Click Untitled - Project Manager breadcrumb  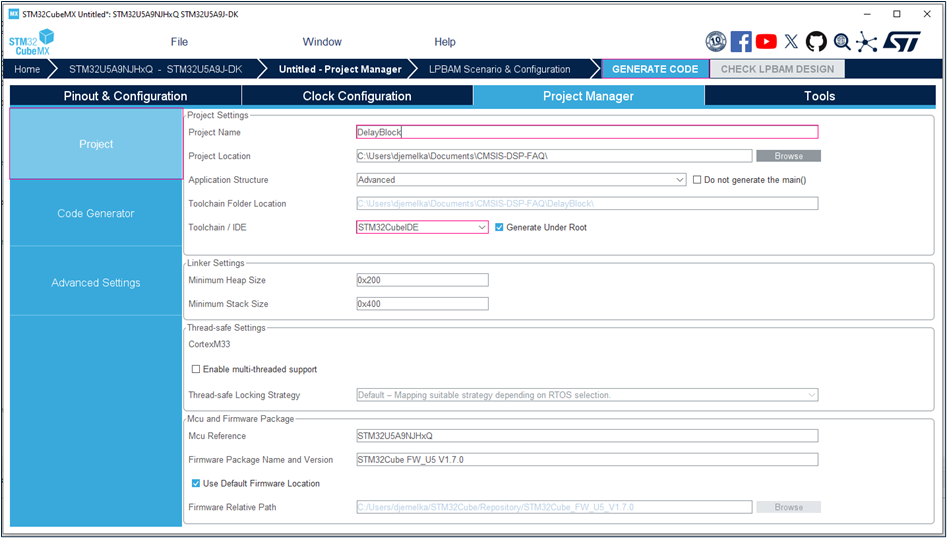pos(340,69)
